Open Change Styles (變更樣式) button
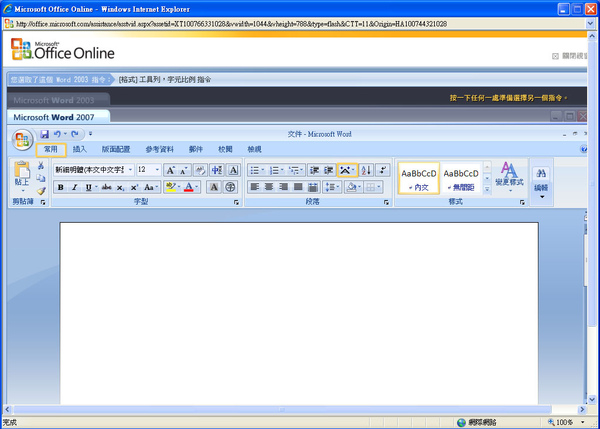 point(509,175)
